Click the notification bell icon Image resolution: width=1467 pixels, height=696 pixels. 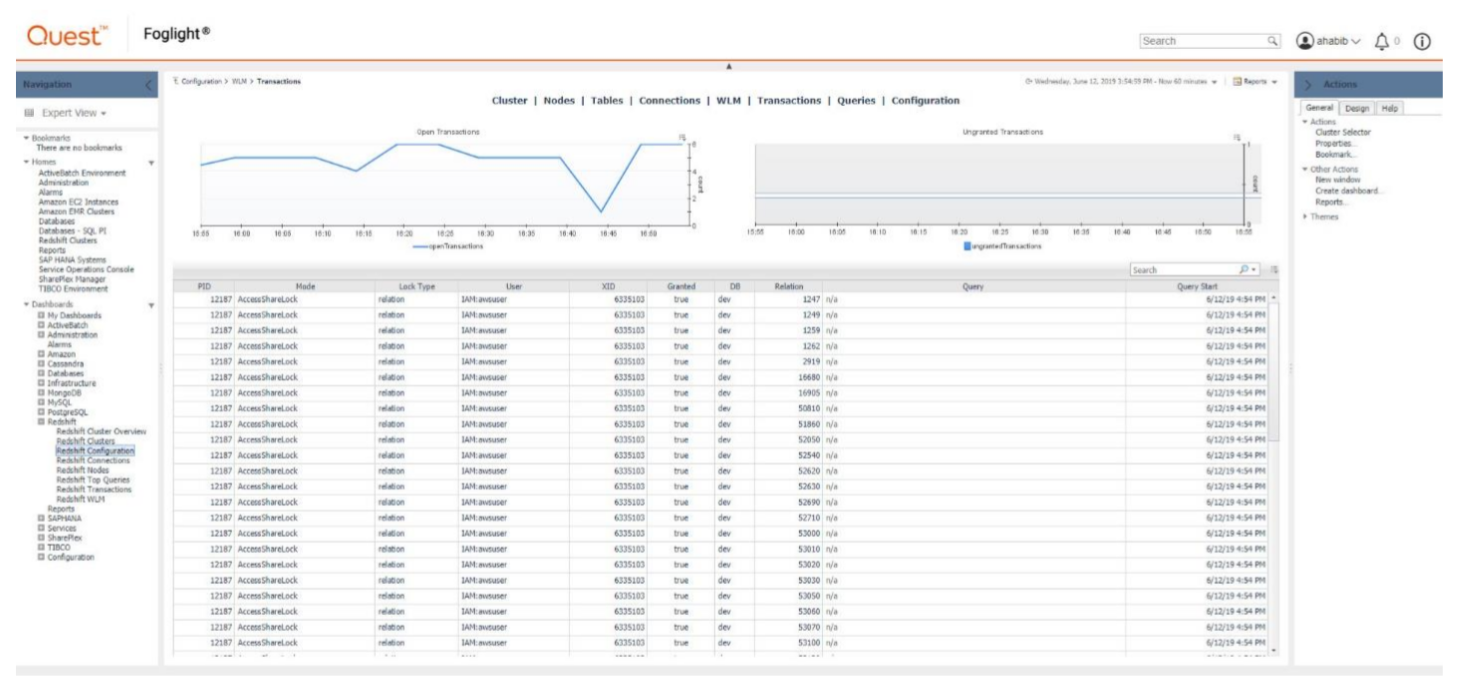point(1383,40)
